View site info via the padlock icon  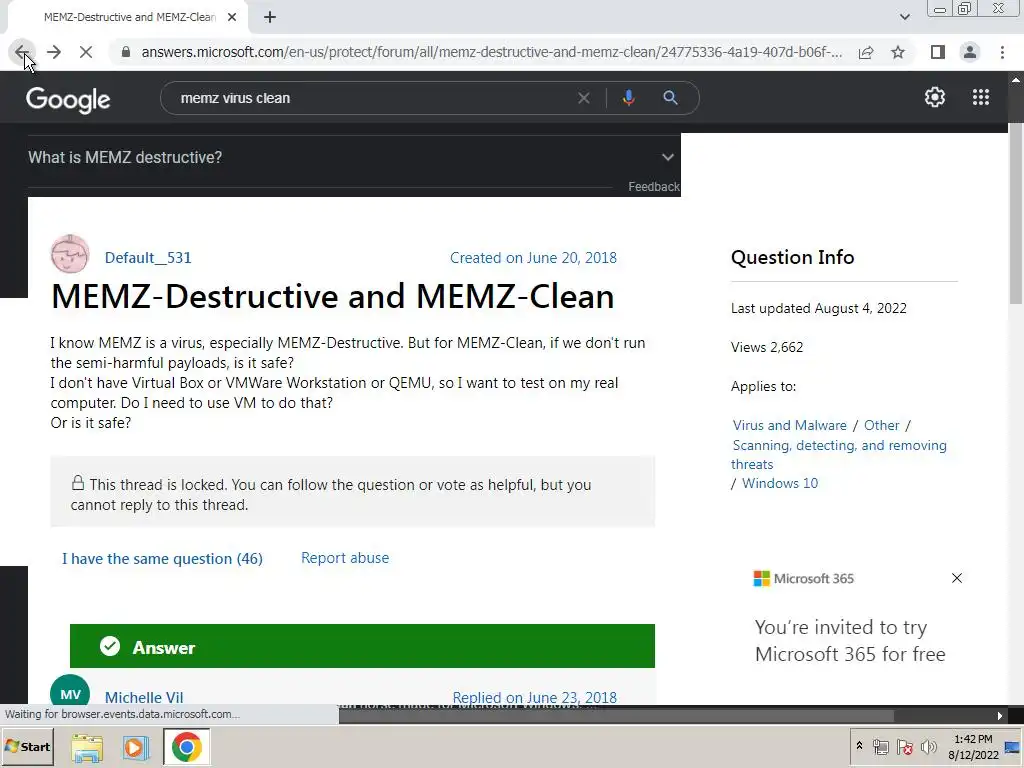(x=126, y=52)
